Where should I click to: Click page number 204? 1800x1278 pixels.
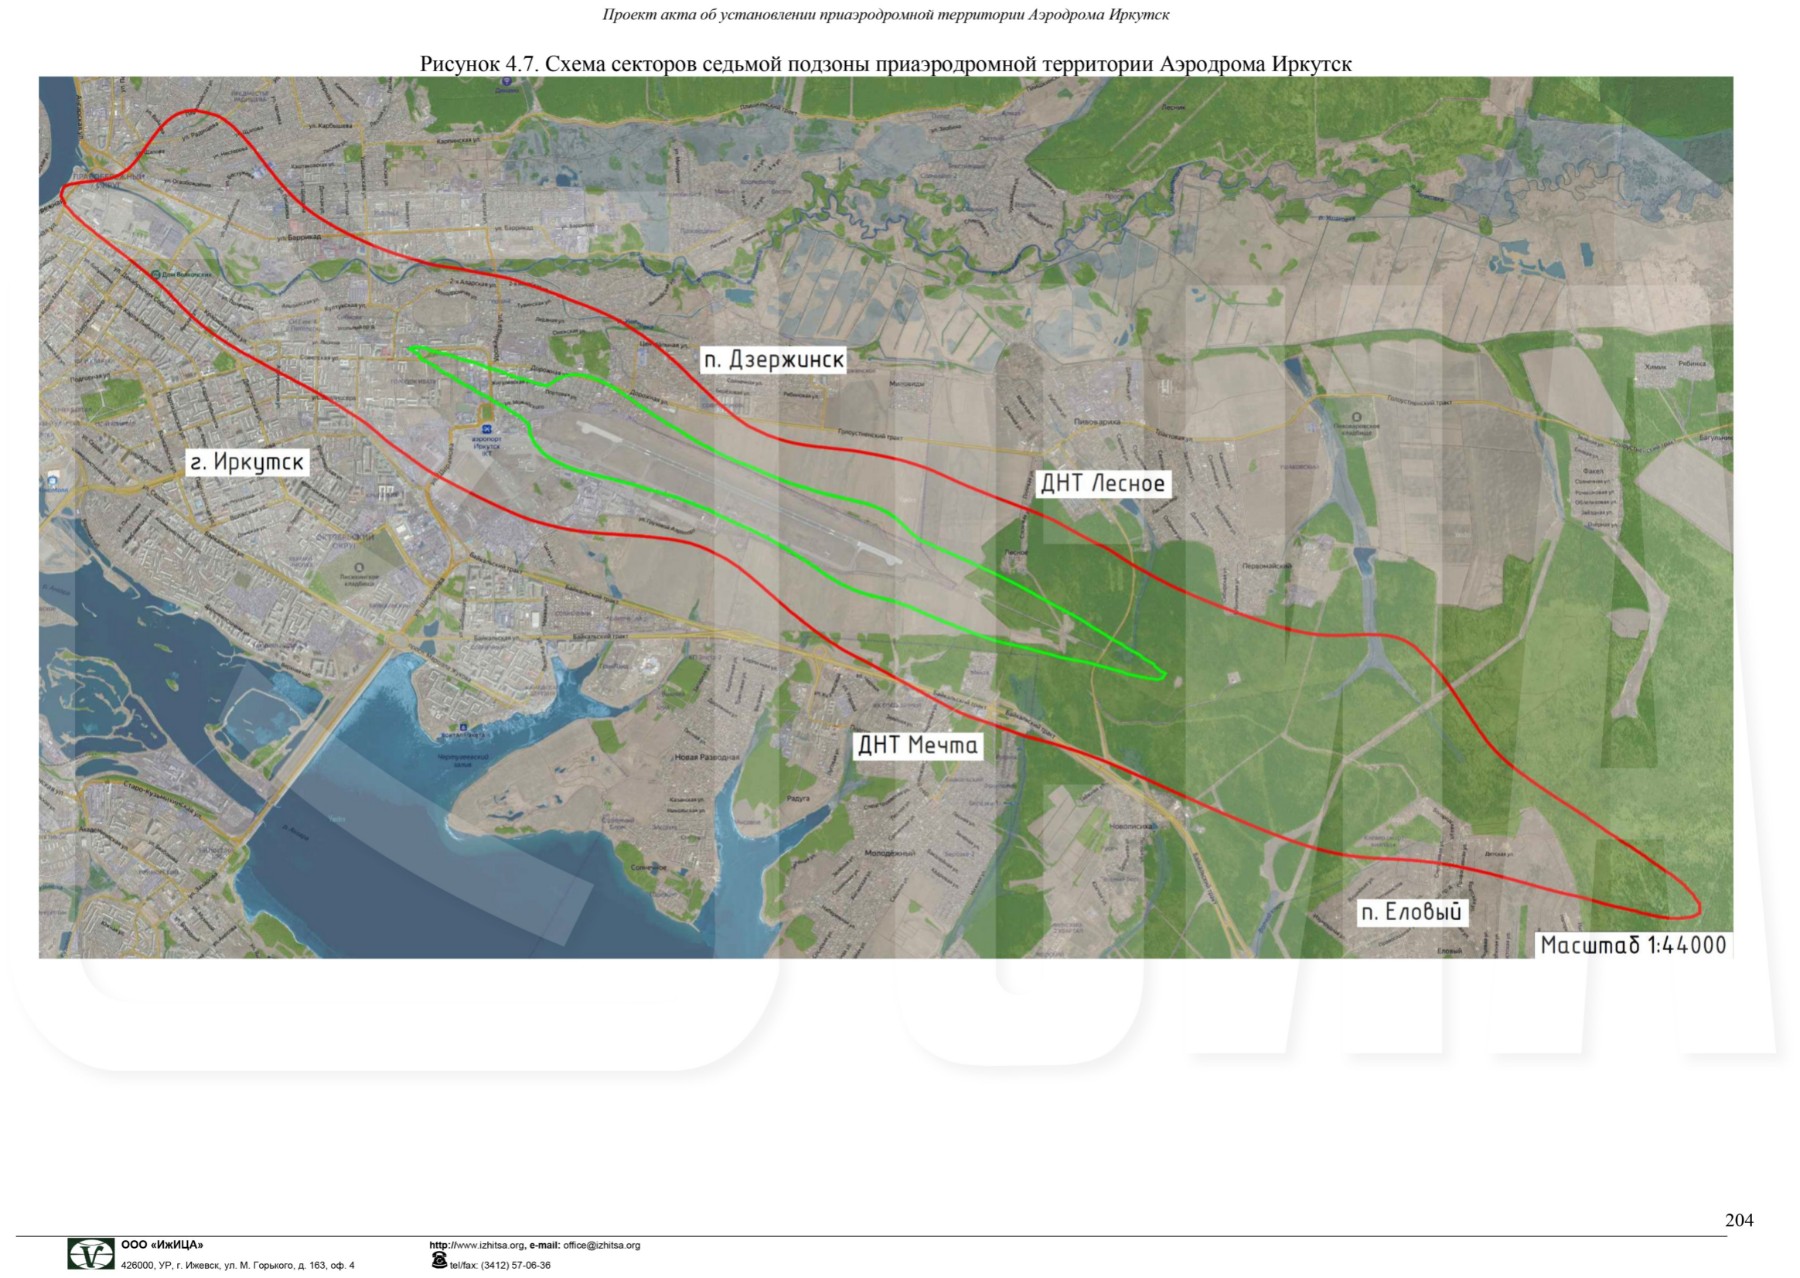tap(1738, 1219)
